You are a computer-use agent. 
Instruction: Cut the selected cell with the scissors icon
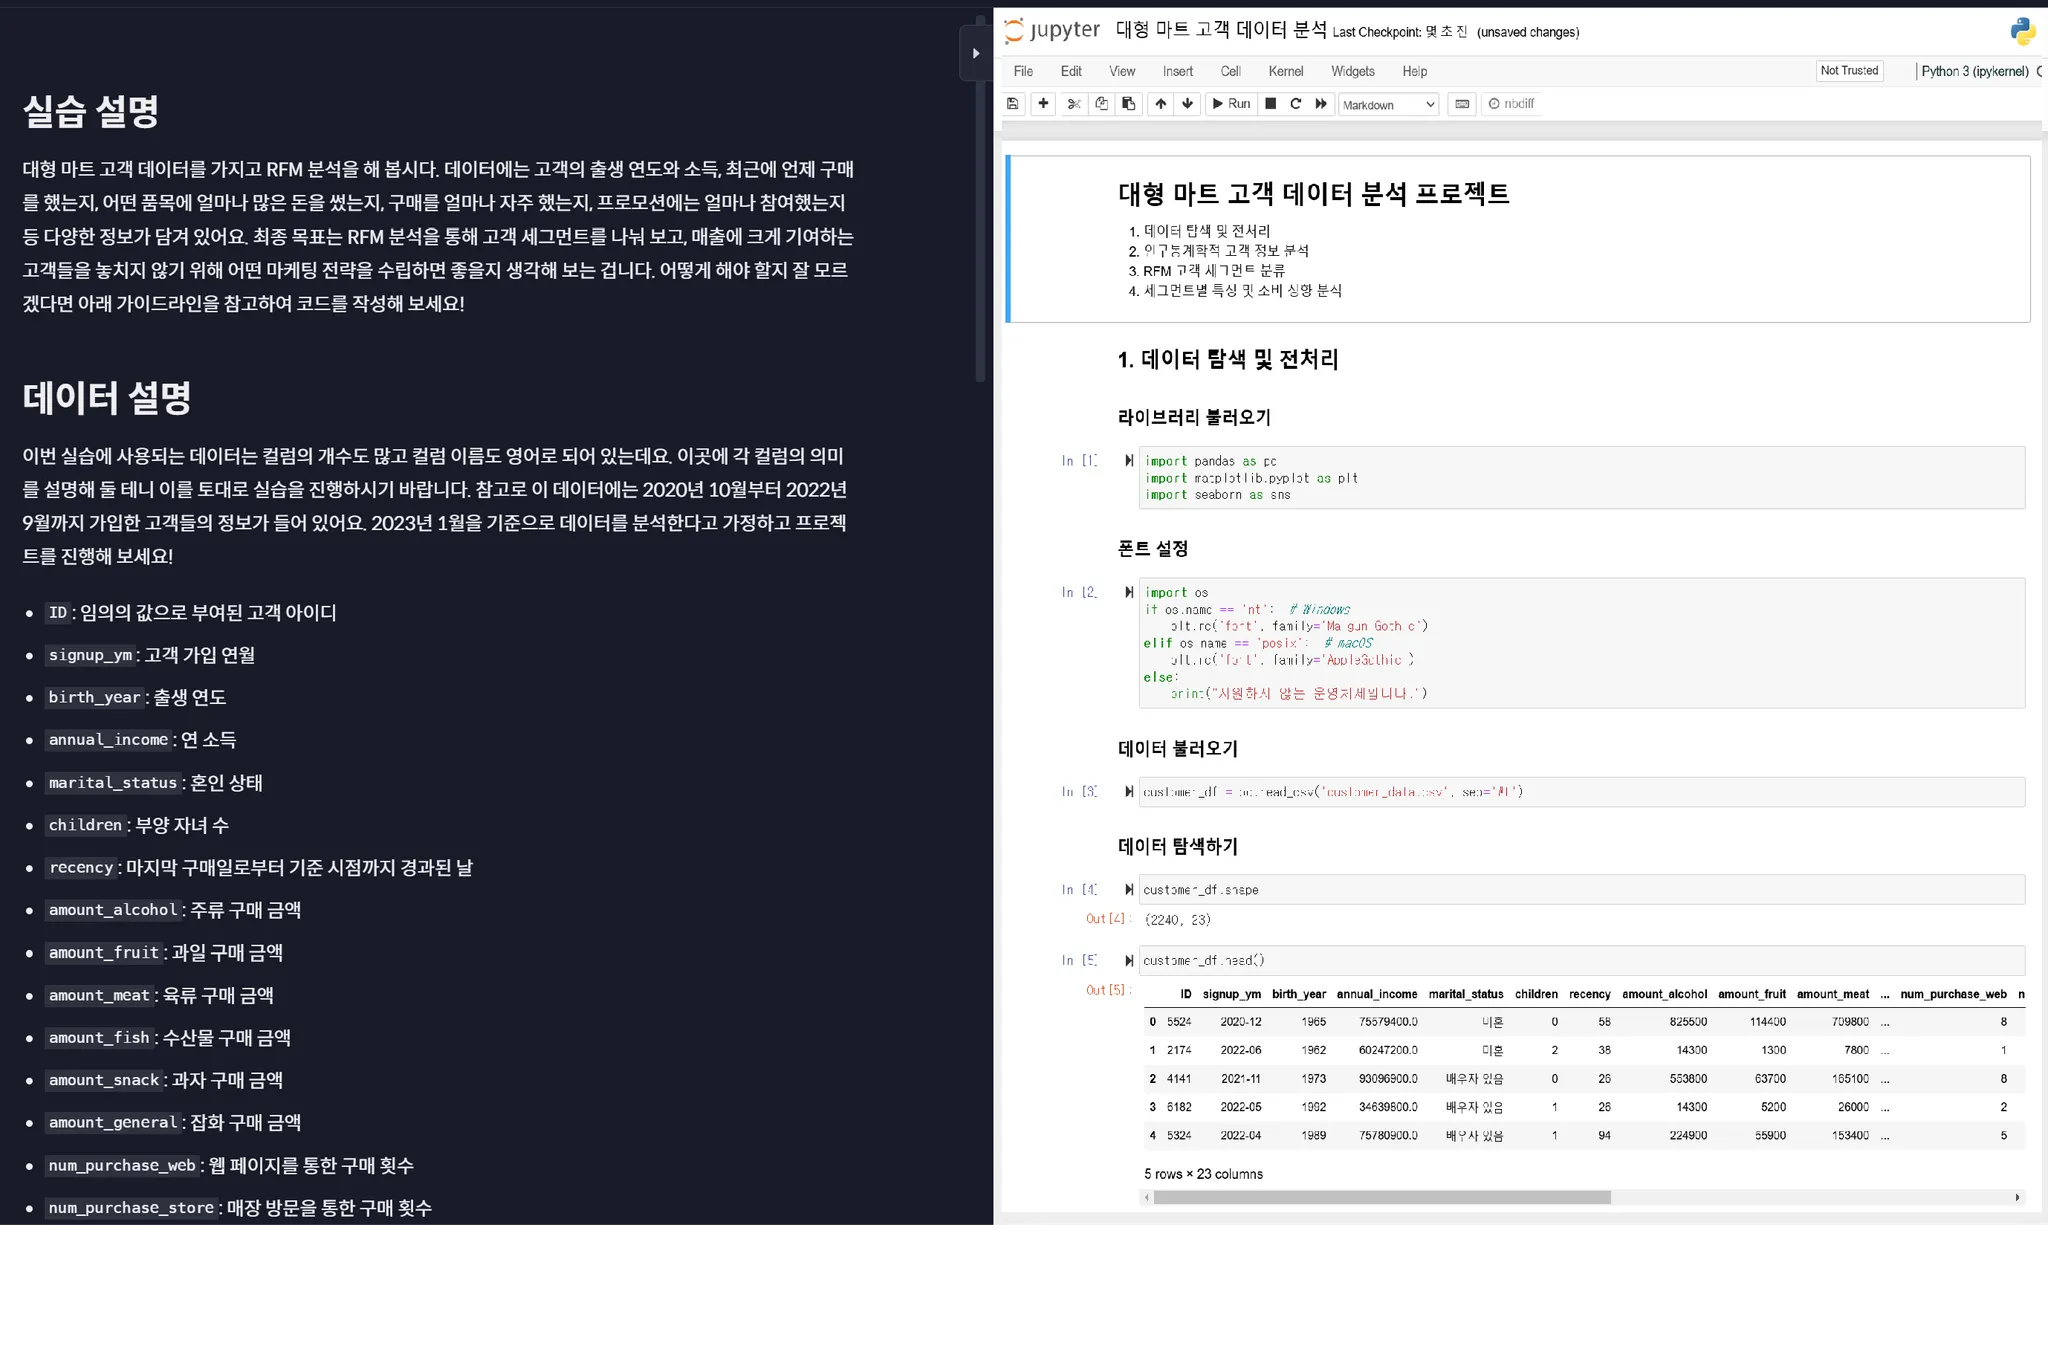click(x=1074, y=104)
